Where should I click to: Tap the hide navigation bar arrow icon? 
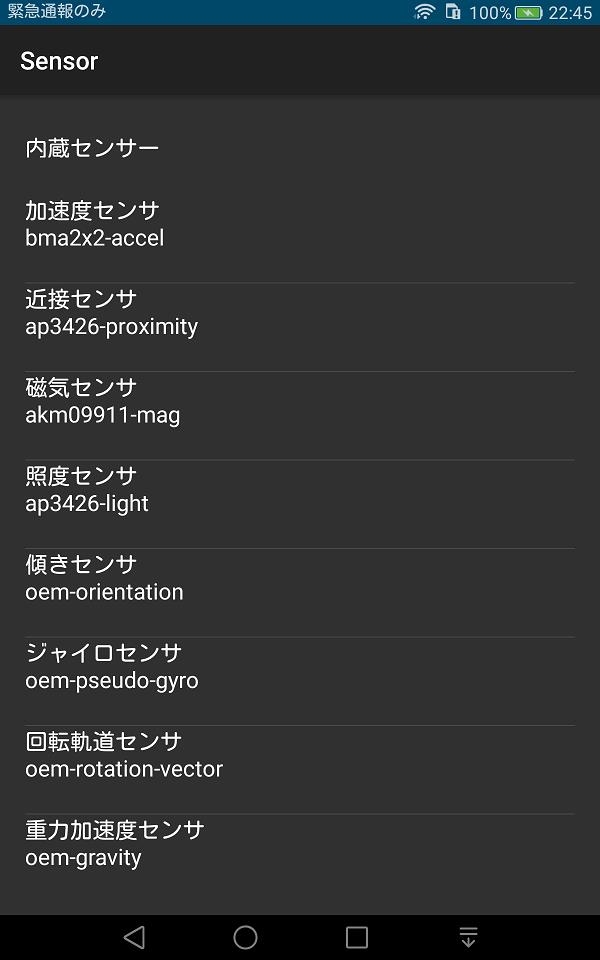[x=468, y=937]
